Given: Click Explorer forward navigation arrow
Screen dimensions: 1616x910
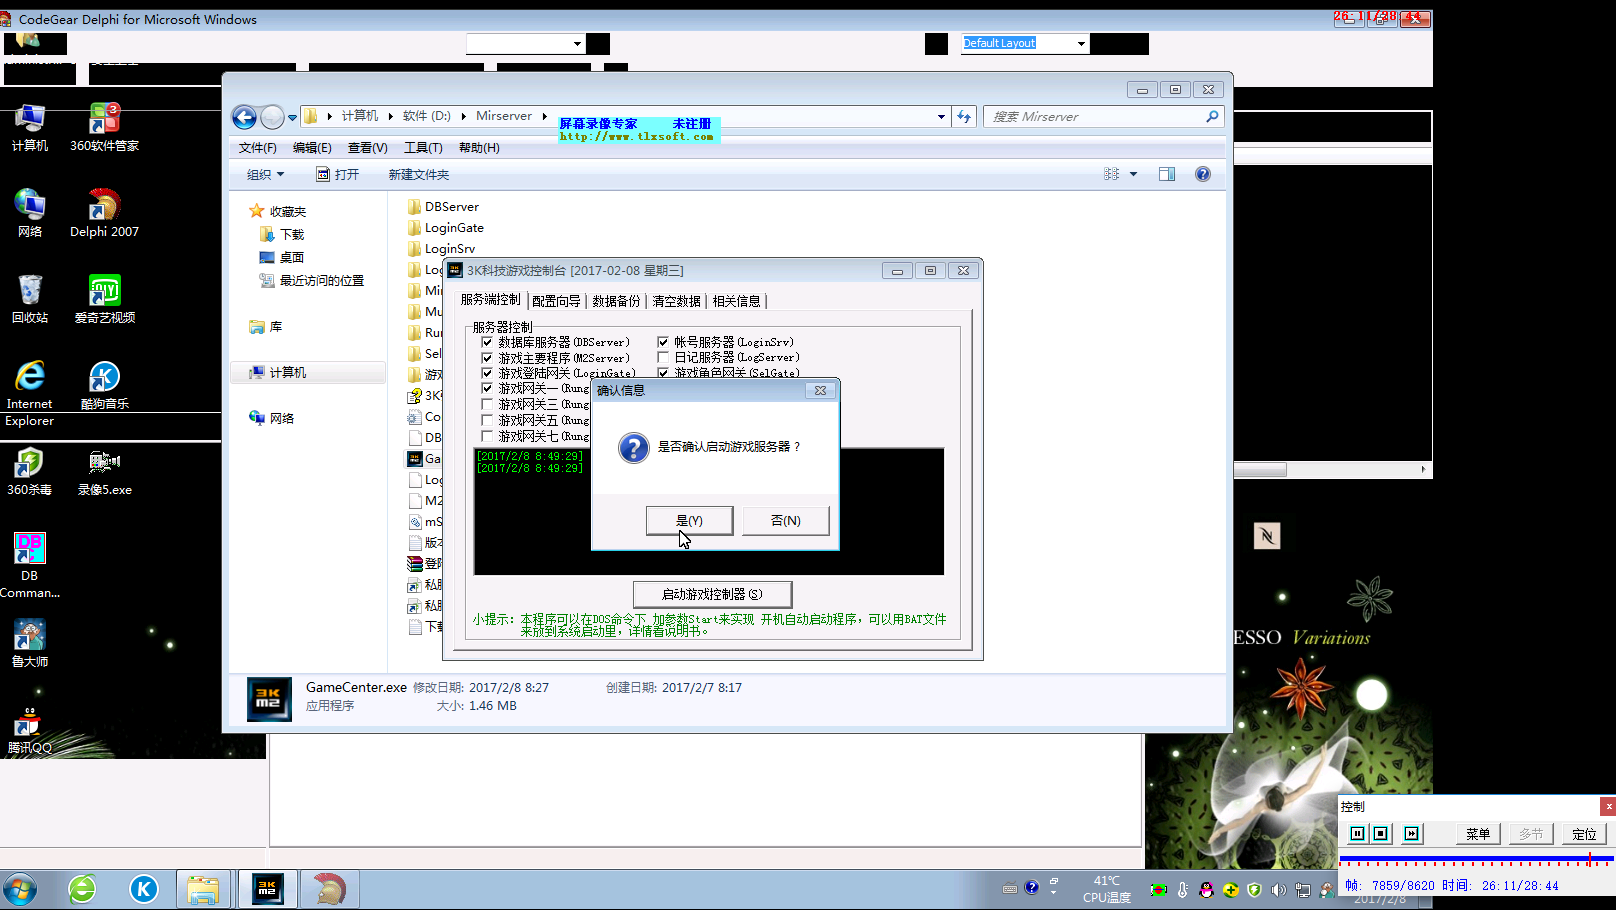Looking at the screenshot, I should click(272, 117).
